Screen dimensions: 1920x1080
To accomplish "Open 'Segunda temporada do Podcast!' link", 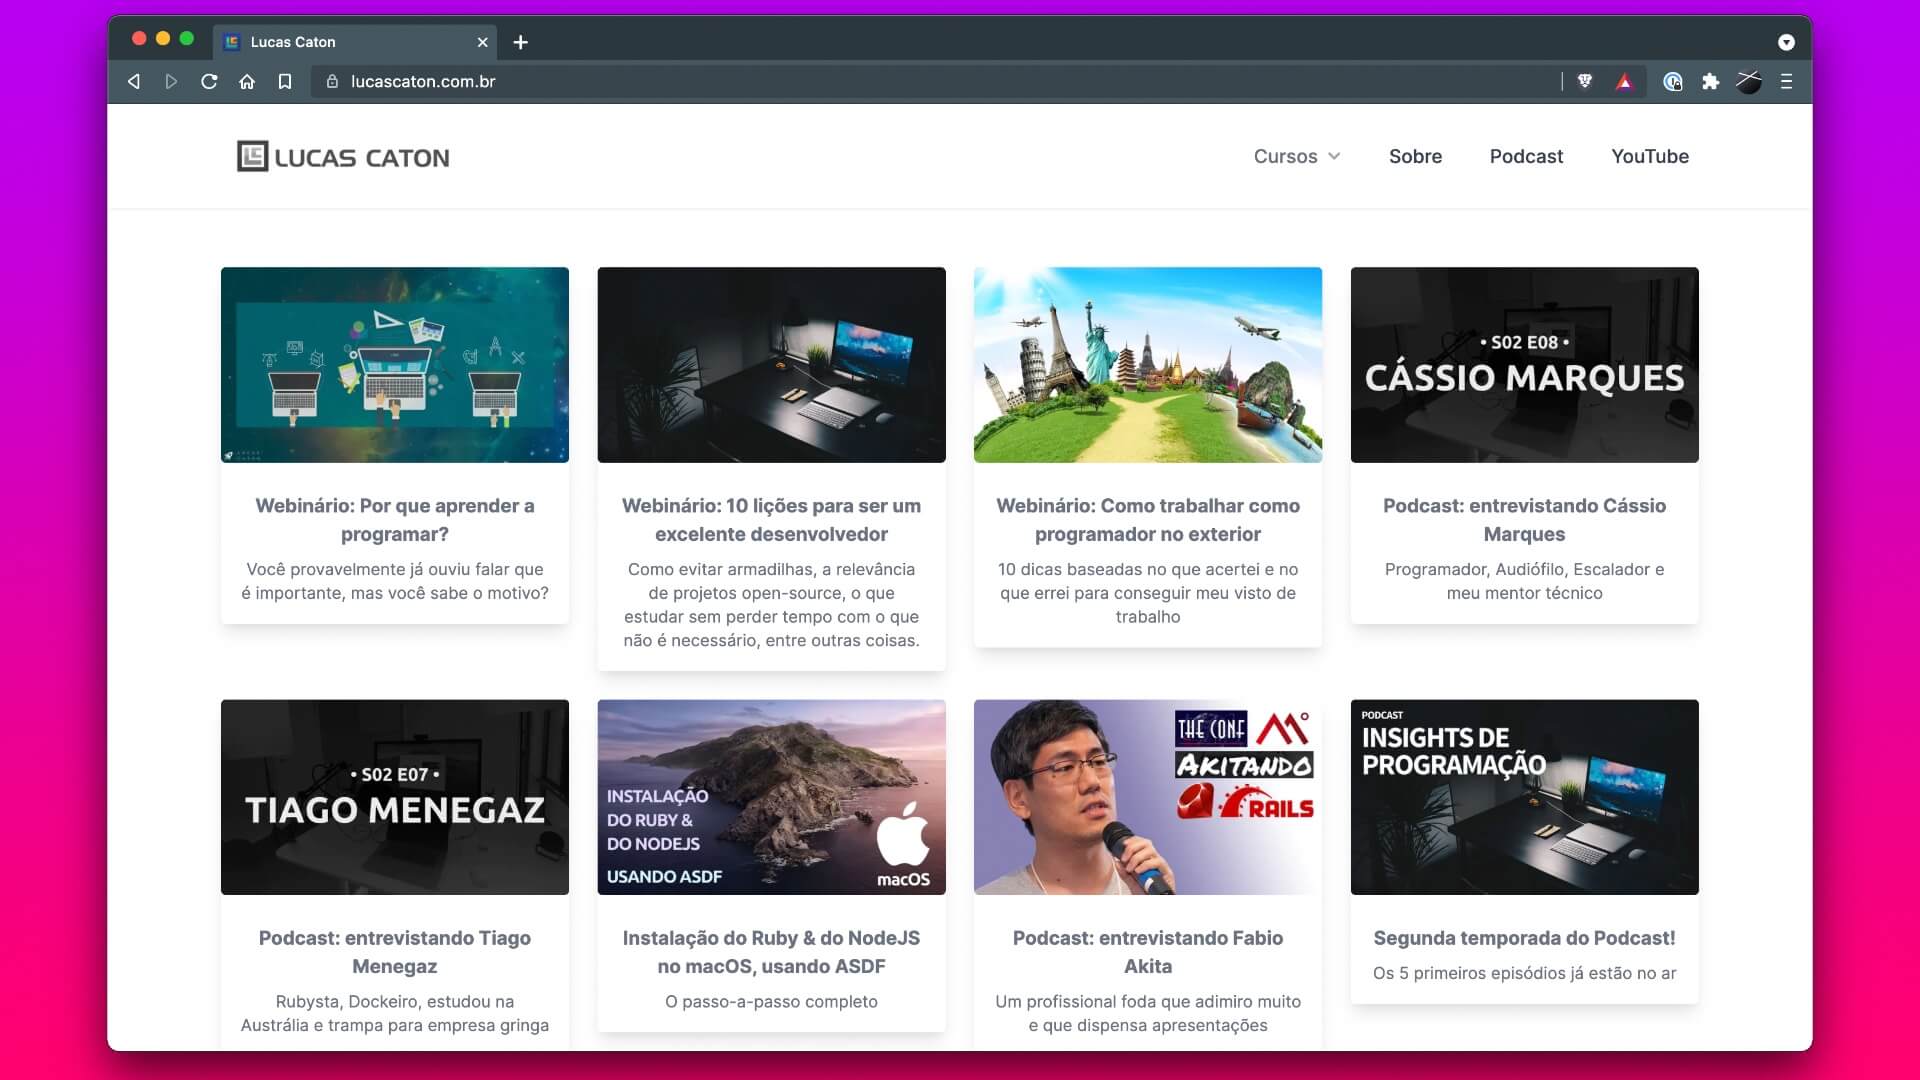I will click(x=1524, y=938).
